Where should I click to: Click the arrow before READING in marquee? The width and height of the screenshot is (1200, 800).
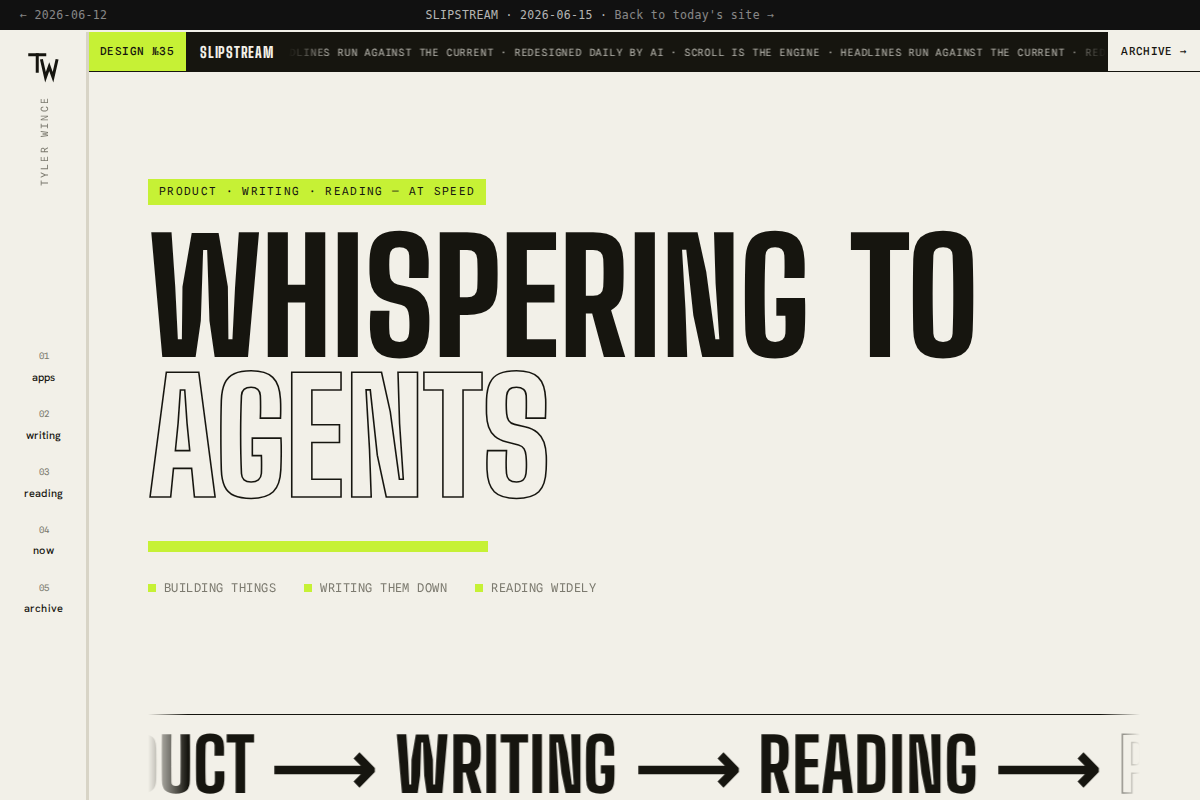(688, 769)
